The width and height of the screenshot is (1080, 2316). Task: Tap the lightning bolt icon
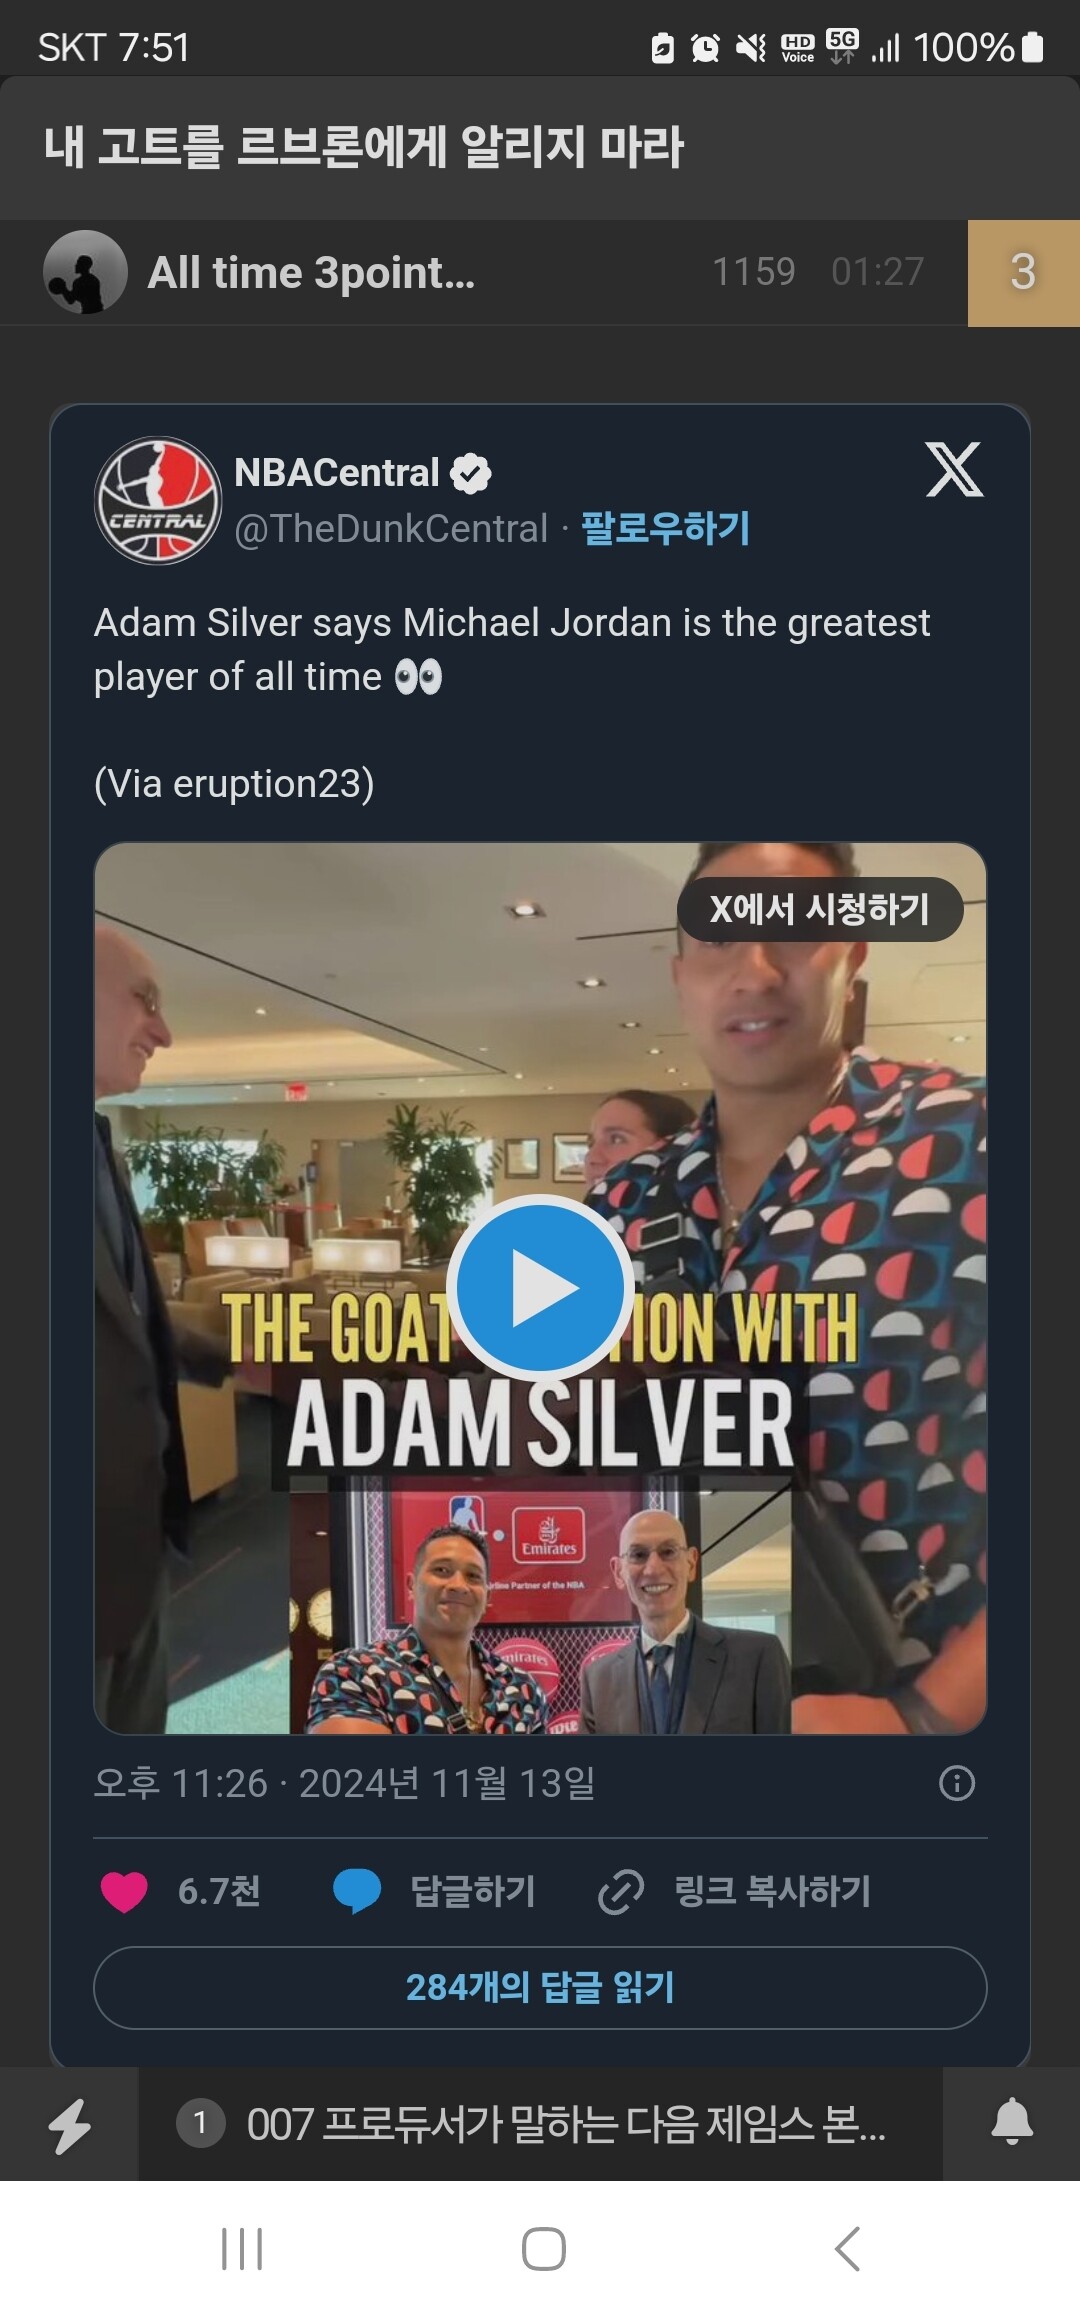click(x=69, y=2125)
